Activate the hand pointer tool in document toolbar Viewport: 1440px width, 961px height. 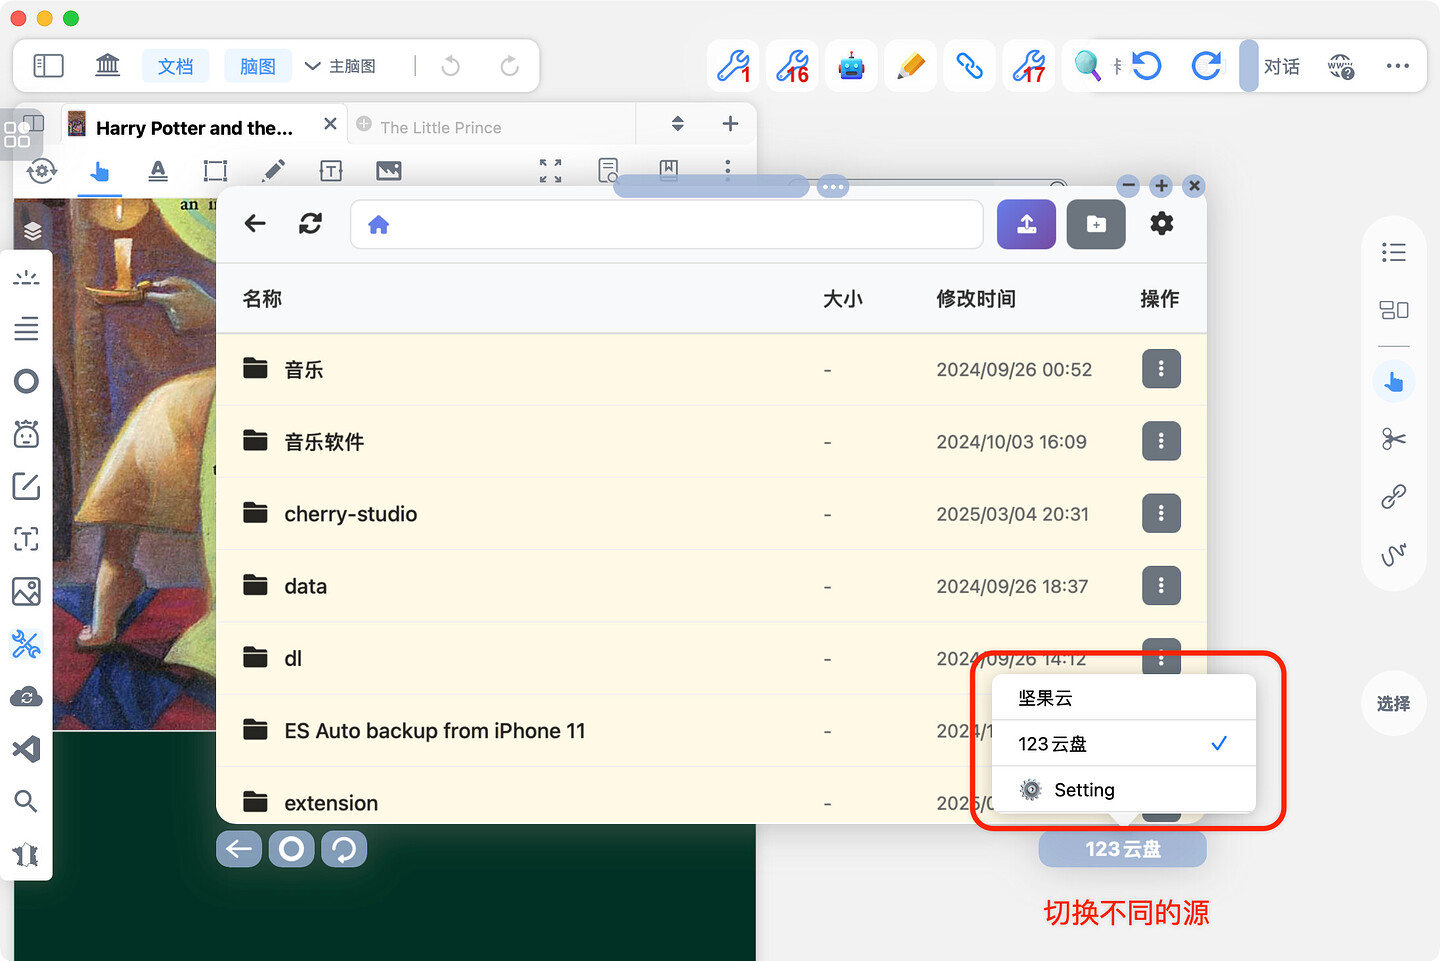point(99,171)
